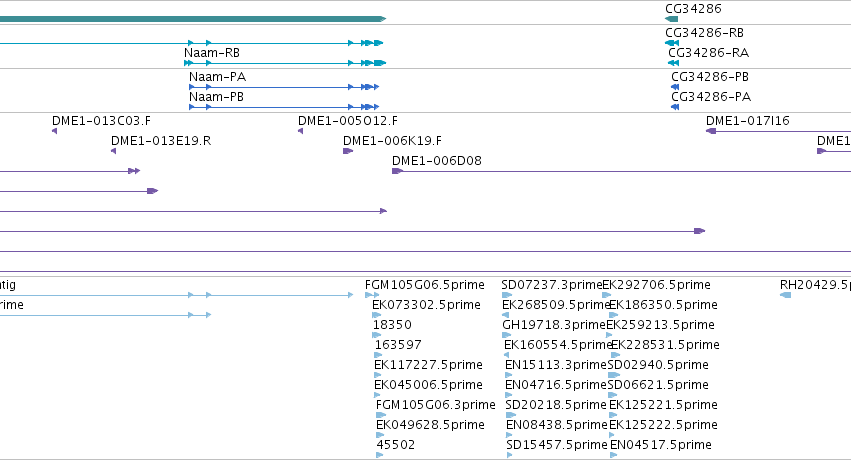Click the DME1-013E19.R feature label
851x460 pixels.
pyautogui.click(x=161, y=140)
